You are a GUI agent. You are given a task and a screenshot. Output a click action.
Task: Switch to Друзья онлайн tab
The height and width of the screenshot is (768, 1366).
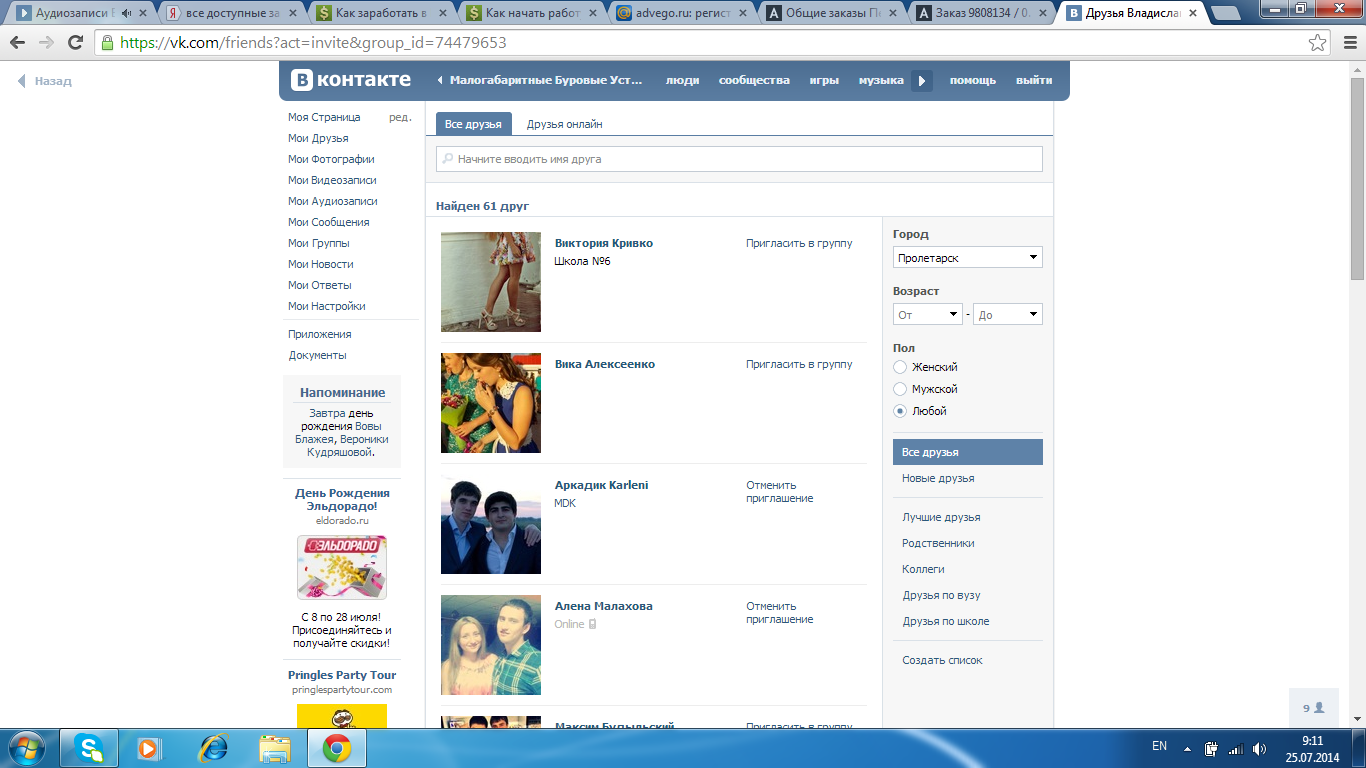click(x=565, y=124)
